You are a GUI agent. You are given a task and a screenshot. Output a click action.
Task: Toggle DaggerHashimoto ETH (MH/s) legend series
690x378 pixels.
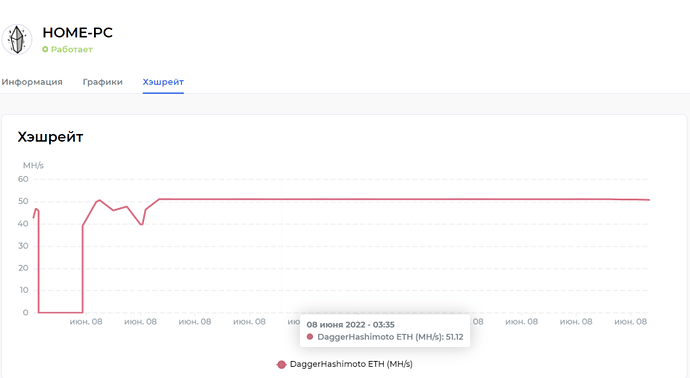345,364
